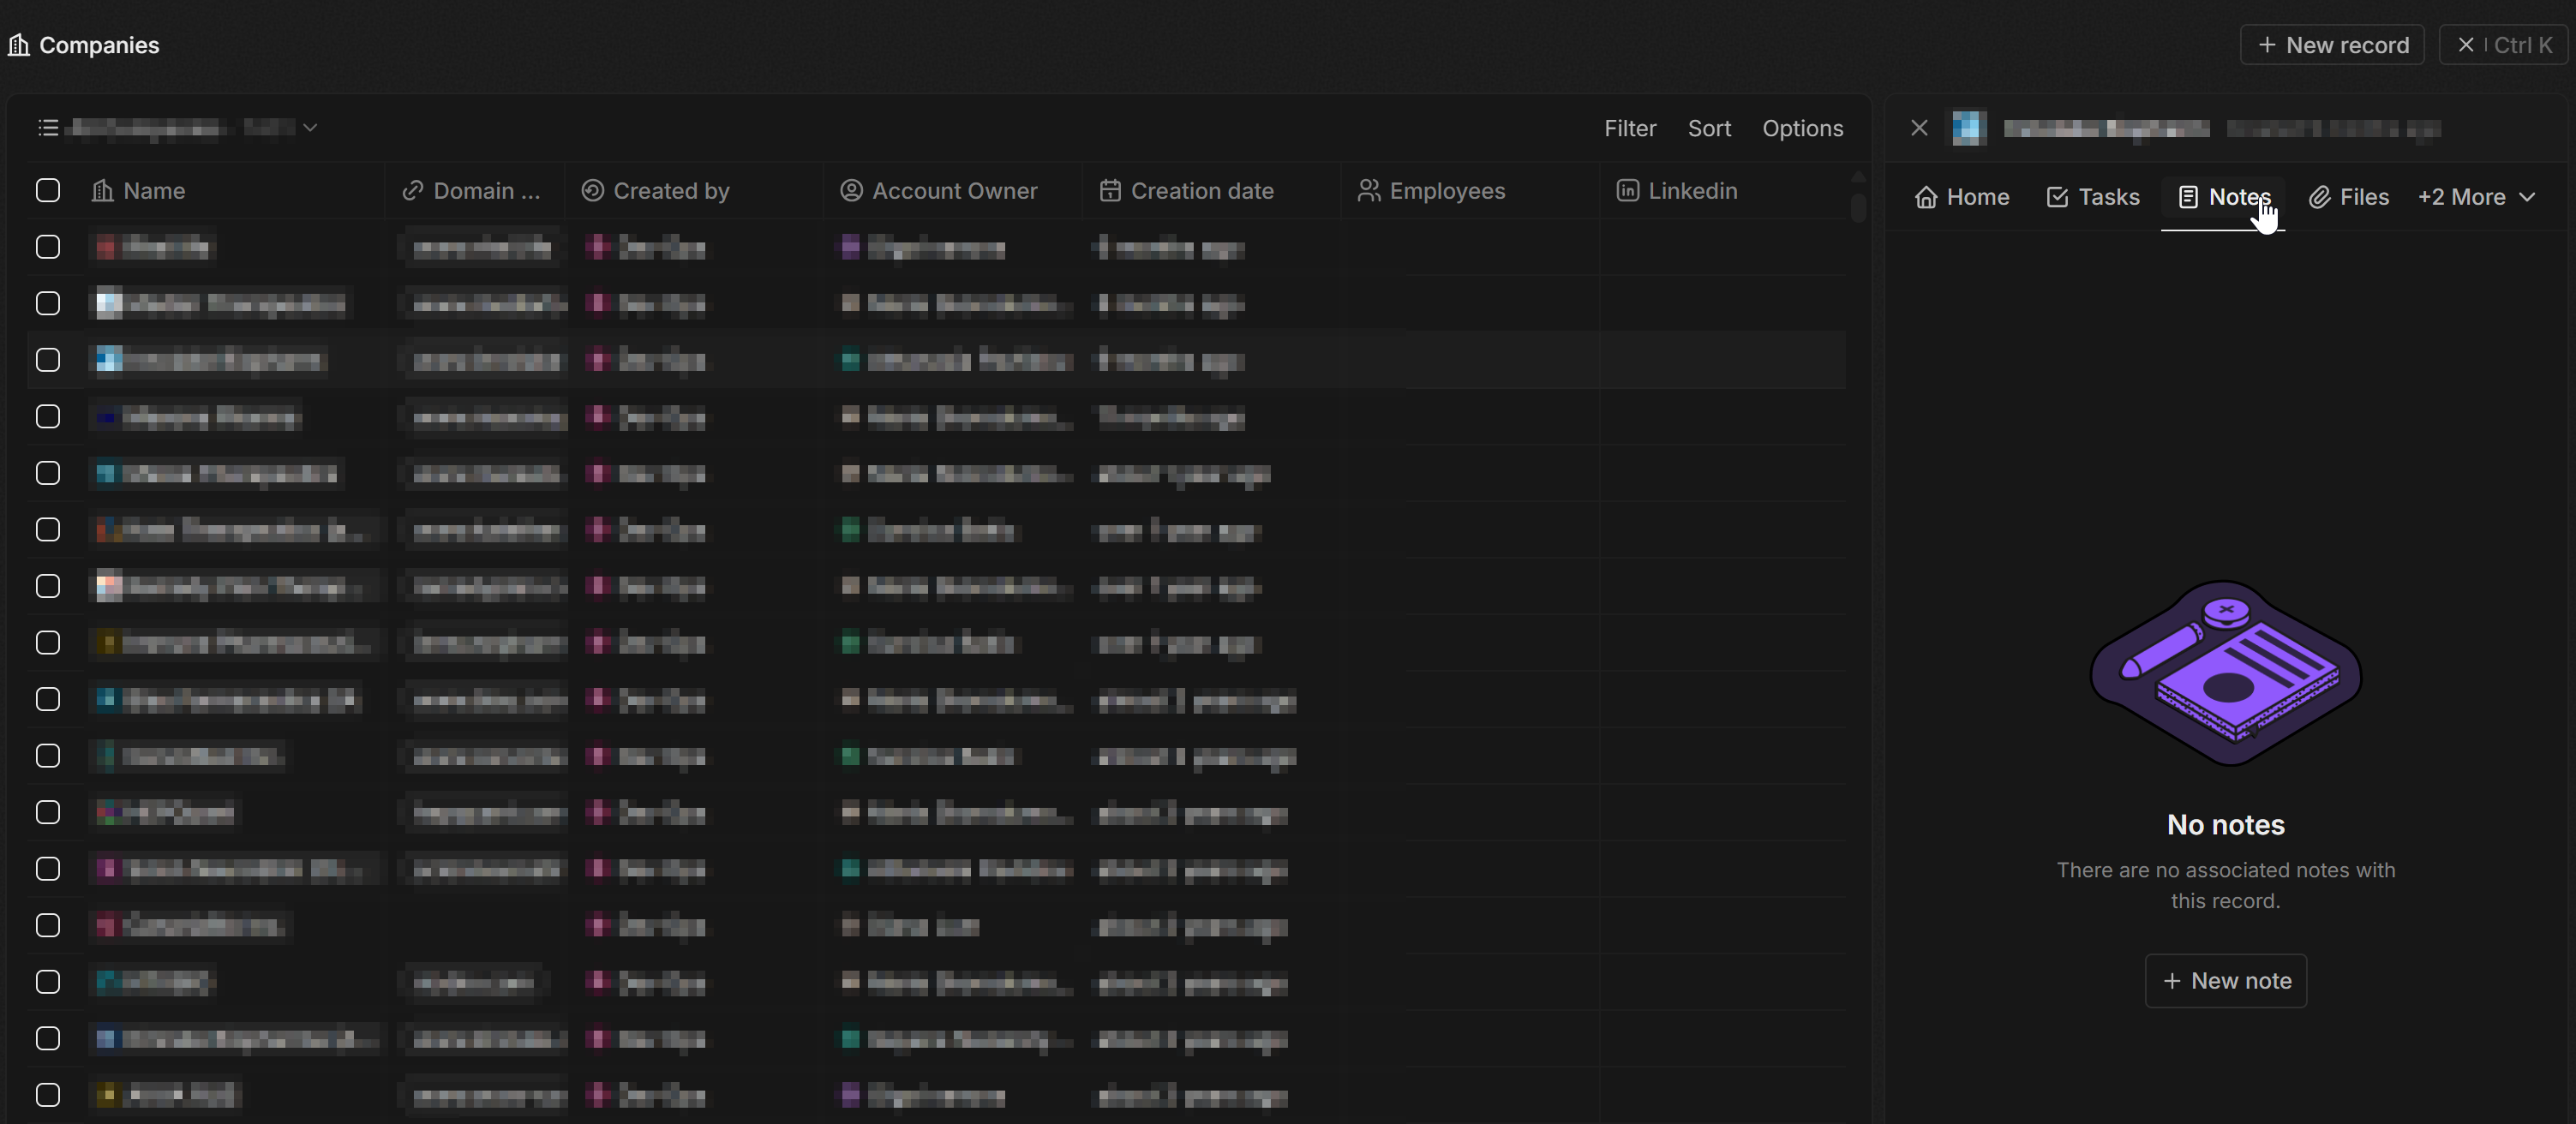Image resolution: width=2576 pixels, height=1124 pixels.
Task: Click the list view icon beside view name
Action: pyautogui.click(x=47, y=128)
